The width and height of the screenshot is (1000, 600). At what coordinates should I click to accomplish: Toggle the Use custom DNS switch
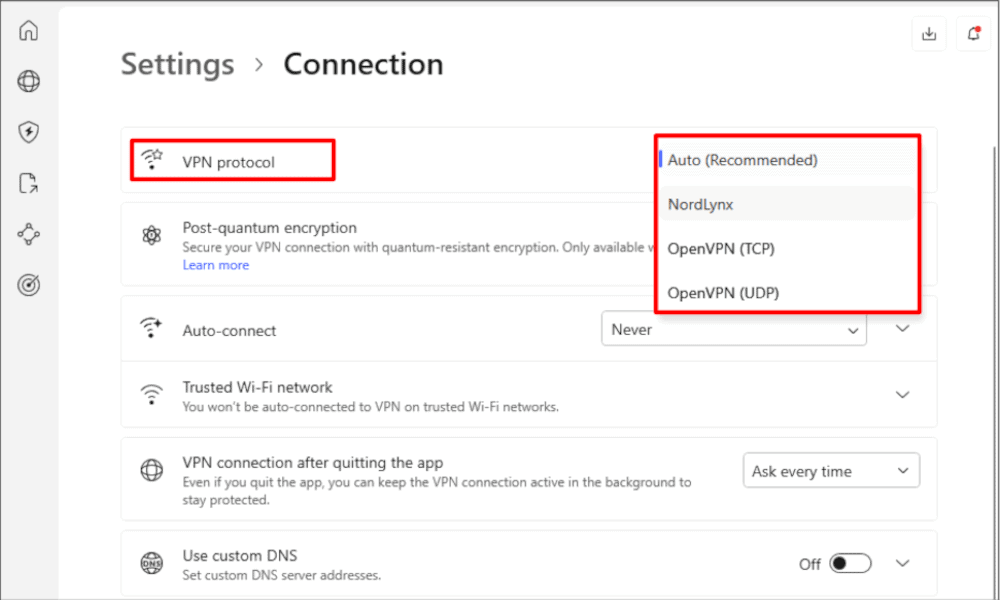tap(850, 564)
